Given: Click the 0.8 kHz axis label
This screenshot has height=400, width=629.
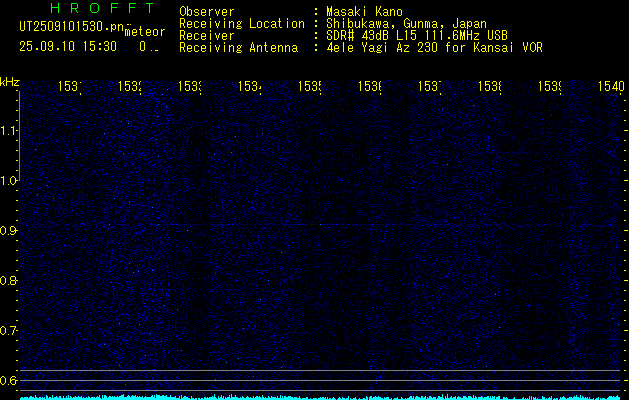Looking at the screenshot, I should point(9,280).
